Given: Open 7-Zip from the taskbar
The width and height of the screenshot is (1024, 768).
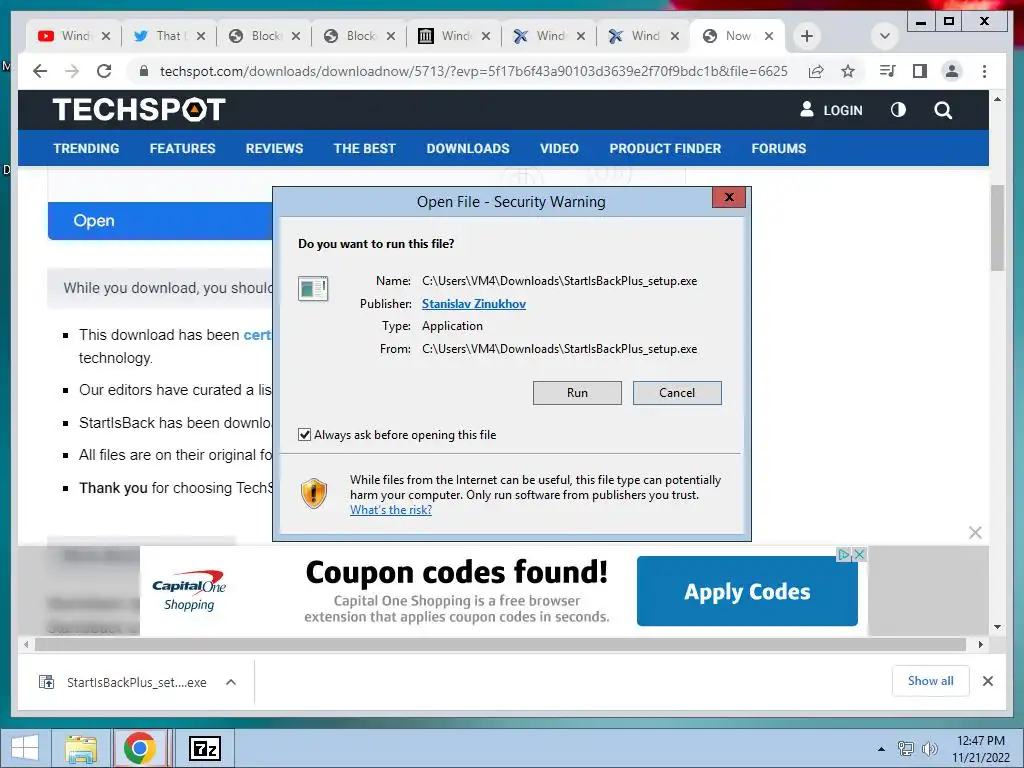Looking at the screenshot, I should point(204,748).
